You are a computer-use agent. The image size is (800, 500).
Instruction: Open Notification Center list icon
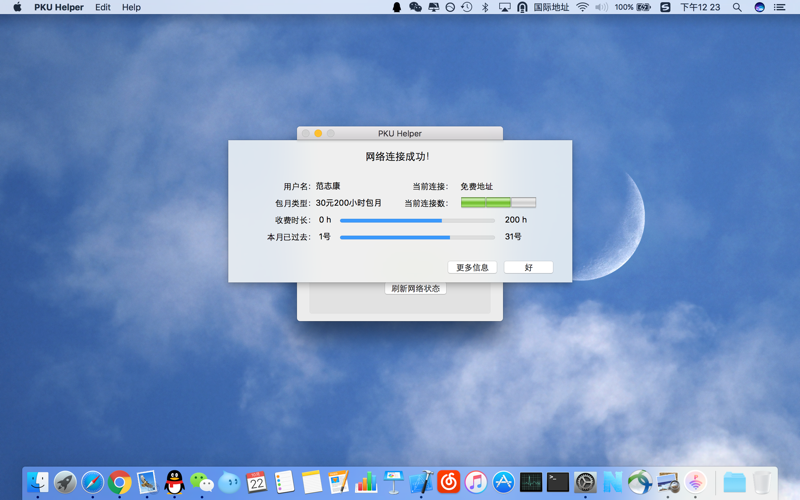(780, 7)
